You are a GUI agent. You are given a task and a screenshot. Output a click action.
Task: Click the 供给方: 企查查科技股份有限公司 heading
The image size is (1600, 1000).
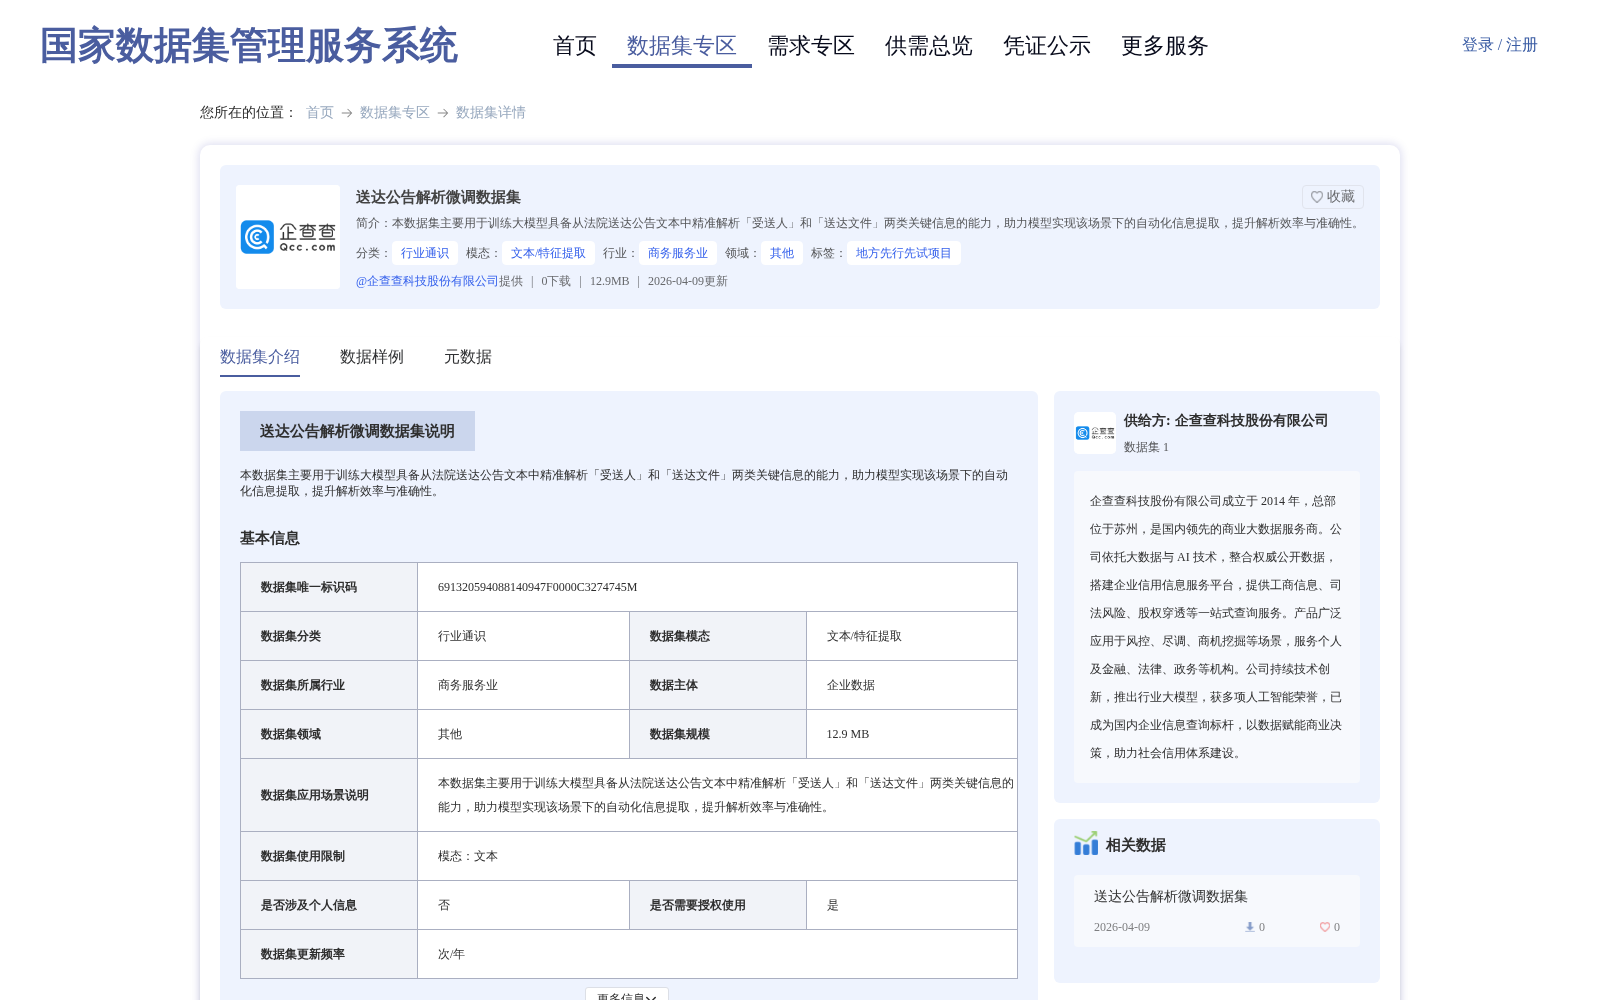(x=1226, y=421)
